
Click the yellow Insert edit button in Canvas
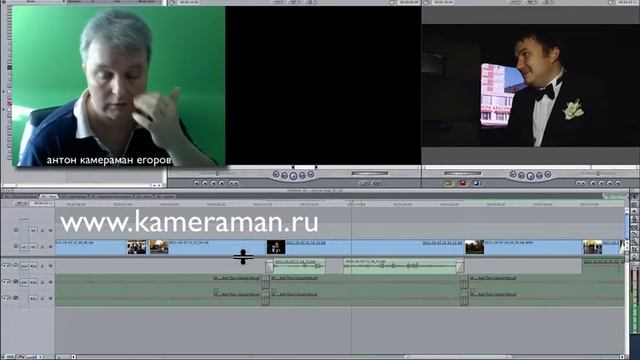[449, 183]
